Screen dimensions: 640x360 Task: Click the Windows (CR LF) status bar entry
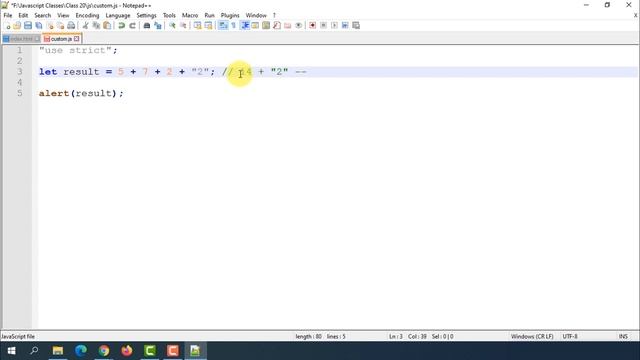(x=532, y=336)
